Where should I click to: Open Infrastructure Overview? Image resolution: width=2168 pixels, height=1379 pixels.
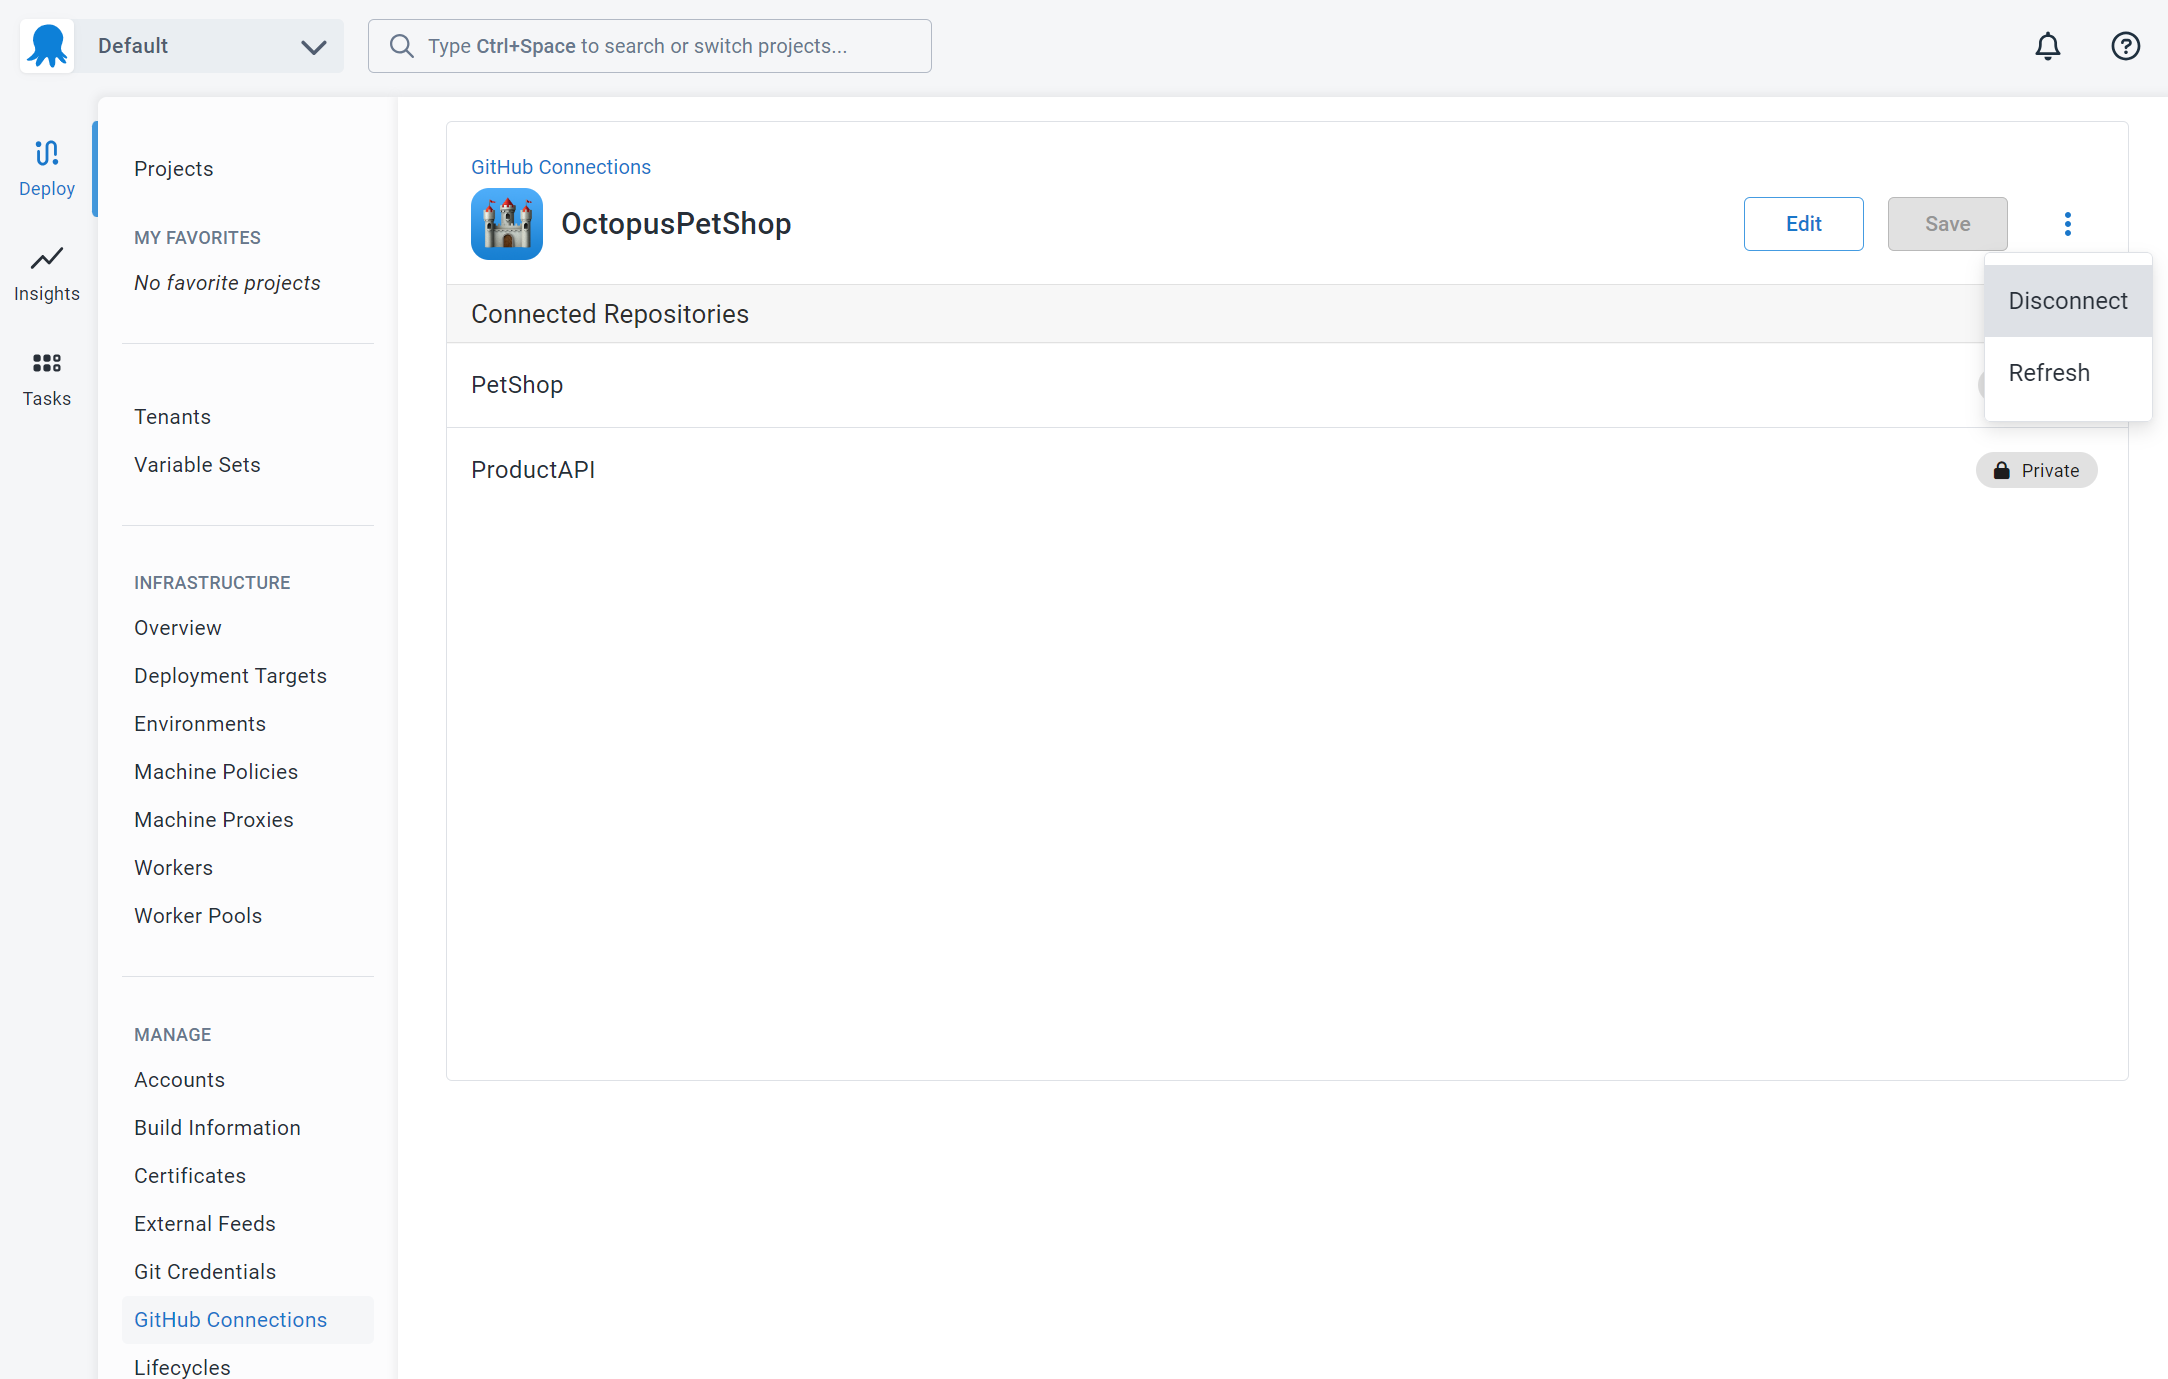pos(178,628)
